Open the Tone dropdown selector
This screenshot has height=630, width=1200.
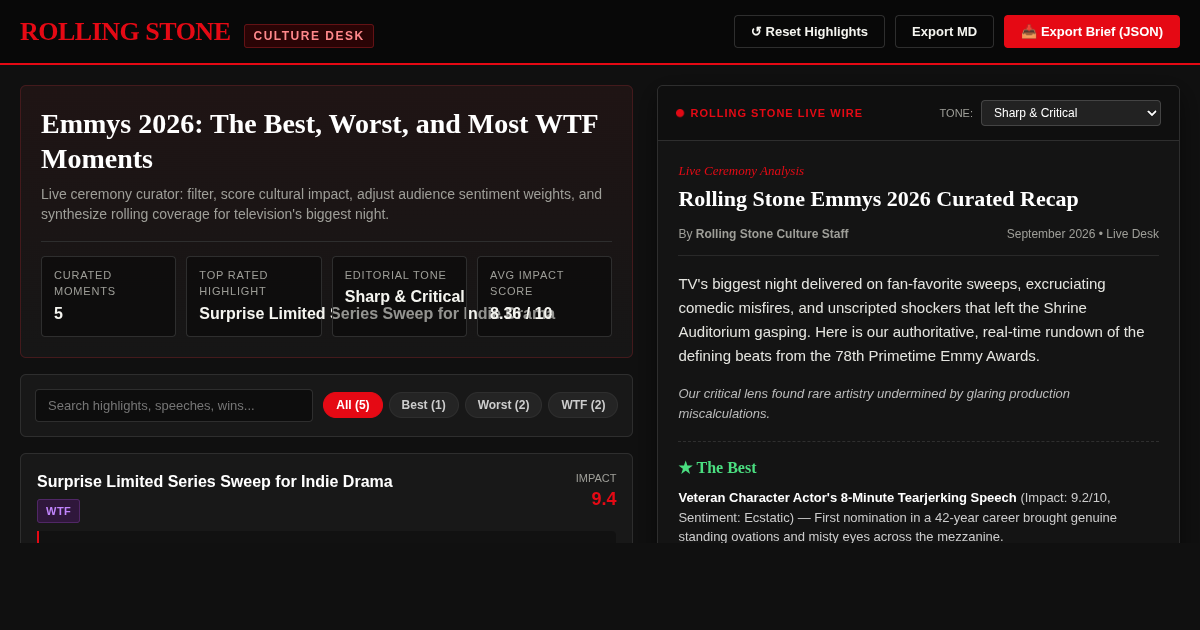(1070, 113)
